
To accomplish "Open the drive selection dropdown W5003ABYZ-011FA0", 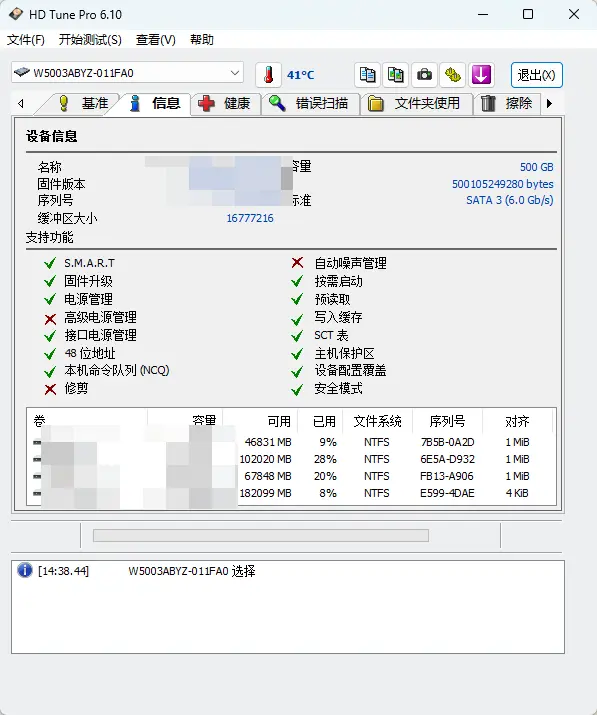I will click(x=127, y=73).
